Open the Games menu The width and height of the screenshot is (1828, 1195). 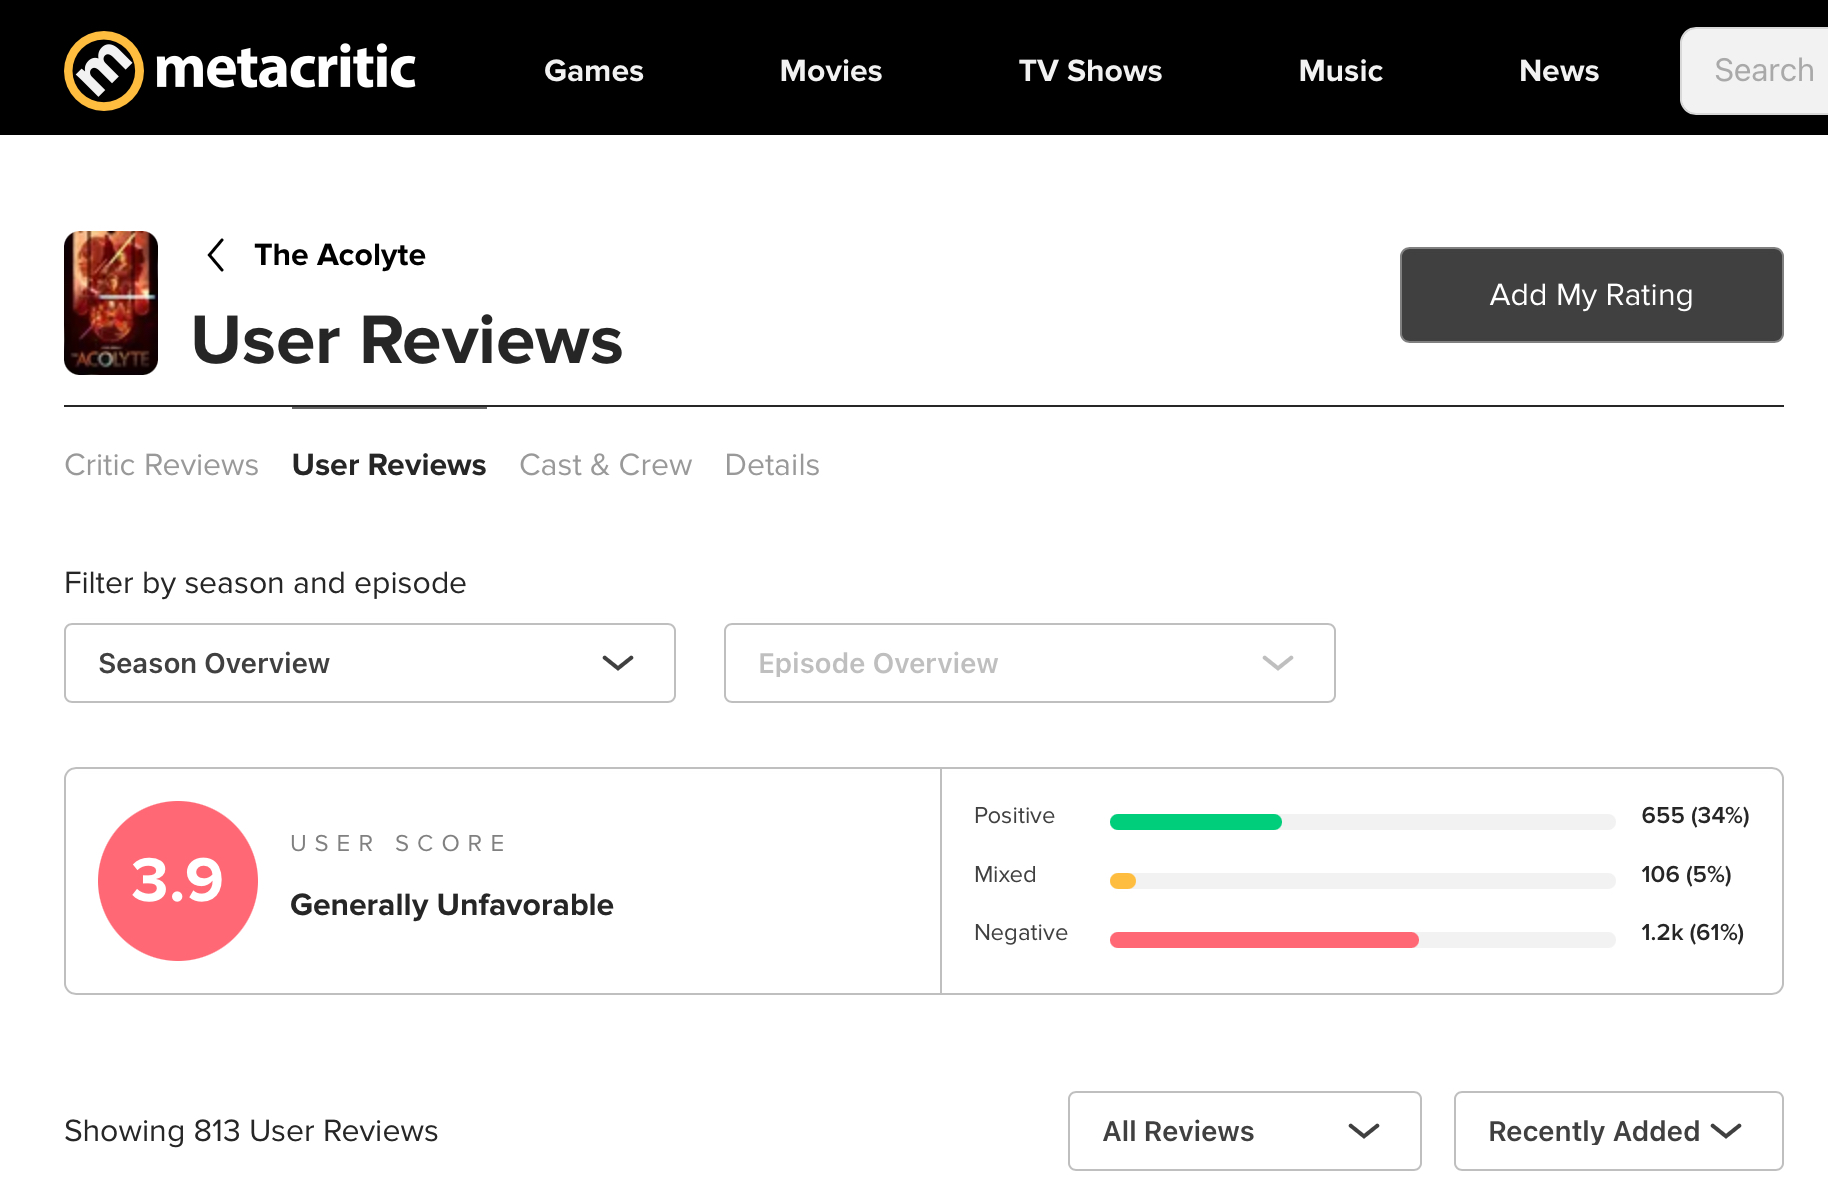[594, 71]
